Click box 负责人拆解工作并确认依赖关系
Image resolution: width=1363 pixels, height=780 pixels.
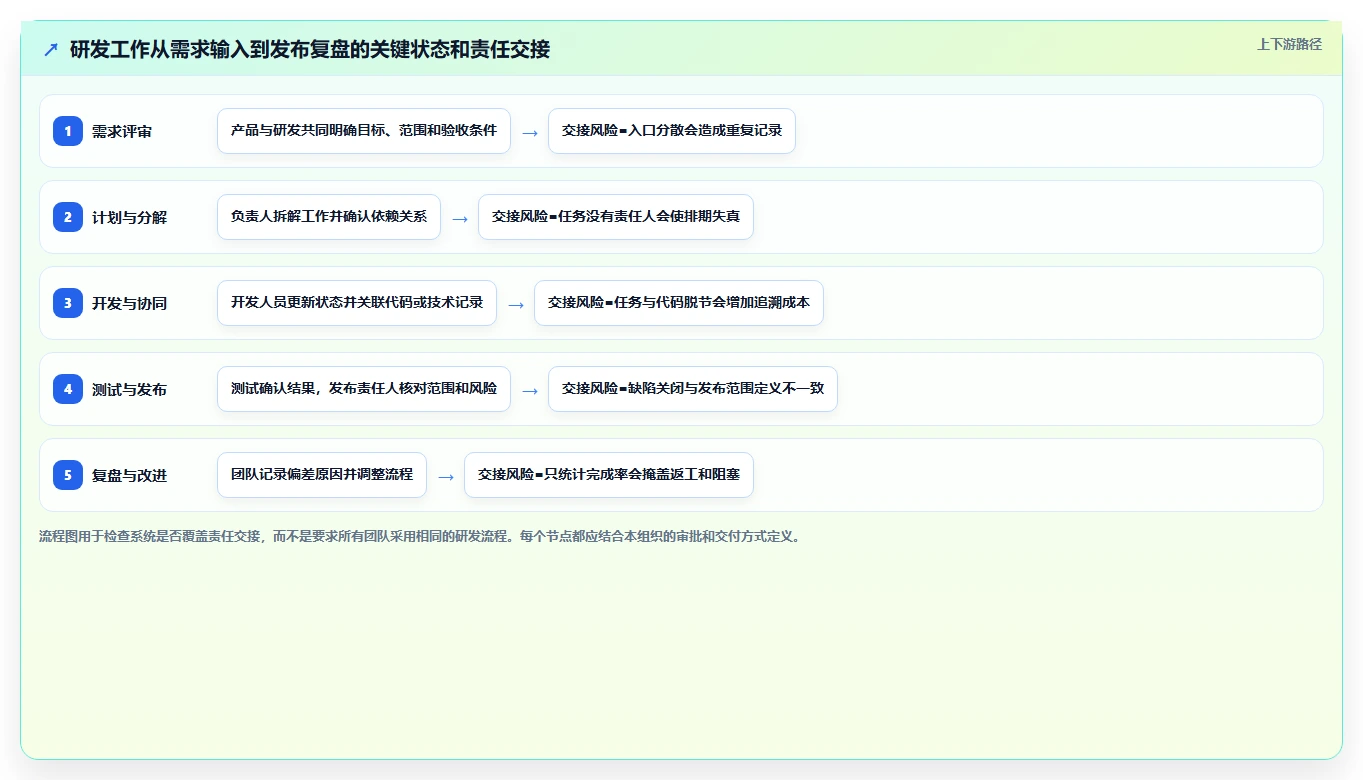[329, 217]
